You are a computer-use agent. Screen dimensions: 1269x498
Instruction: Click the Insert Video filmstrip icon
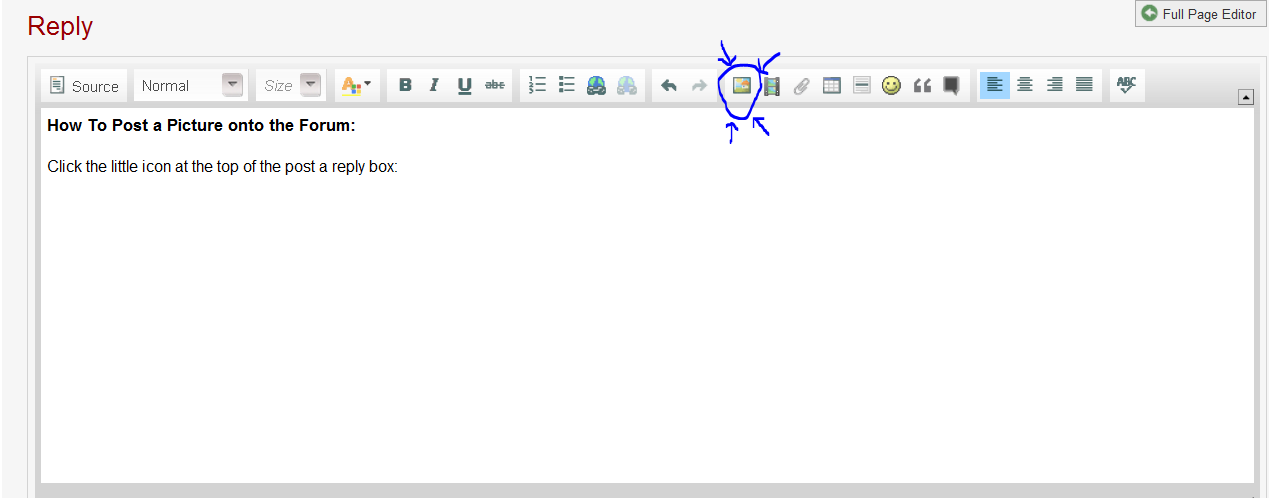click(x=771, y=86)
